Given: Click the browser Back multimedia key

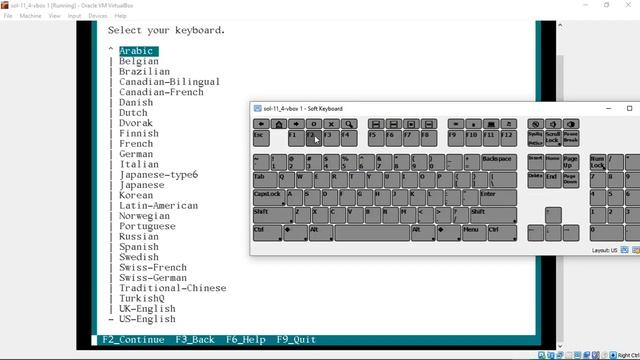Looking at the screenshot, I should [x=261, y=124].
